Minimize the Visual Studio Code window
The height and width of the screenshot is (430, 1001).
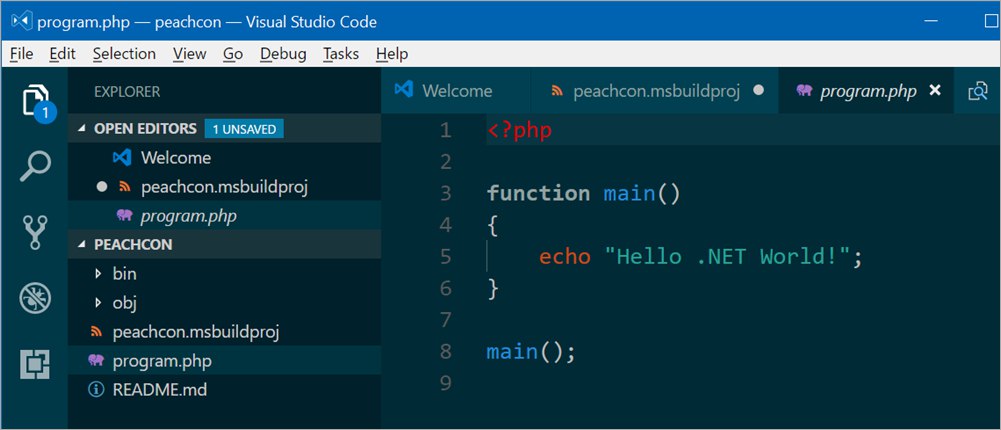931,22
